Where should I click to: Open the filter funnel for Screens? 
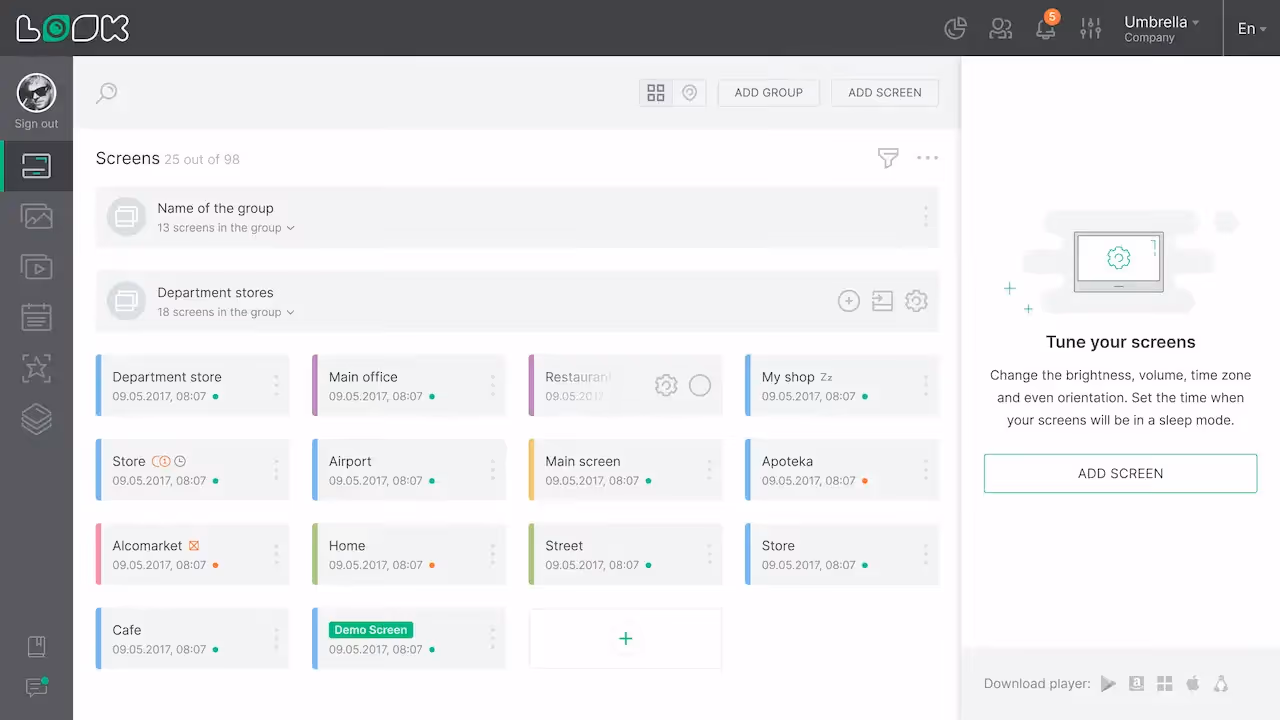(x=888, y=158)
